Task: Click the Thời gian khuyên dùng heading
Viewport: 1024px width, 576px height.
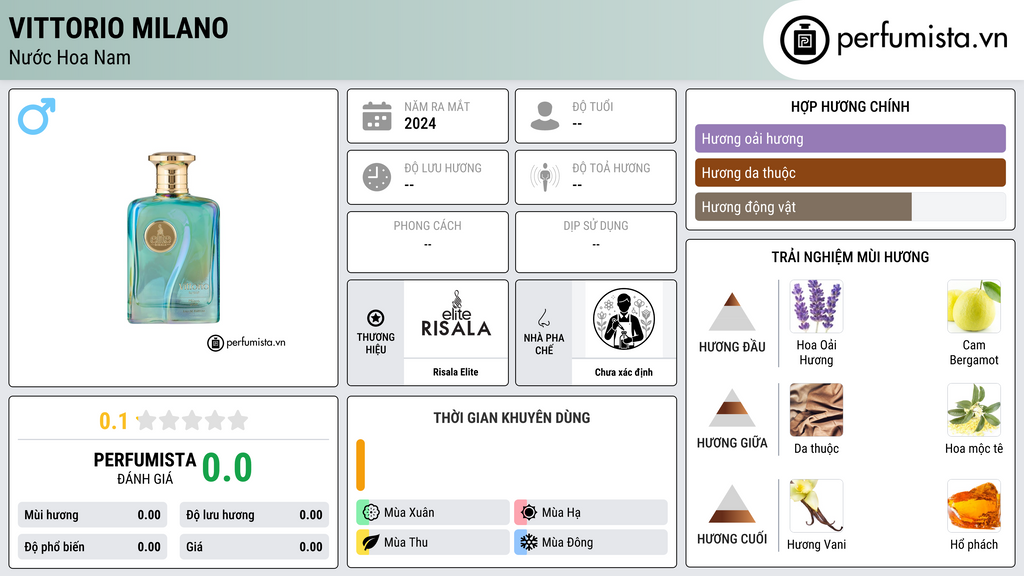Action: click(511, 417)
